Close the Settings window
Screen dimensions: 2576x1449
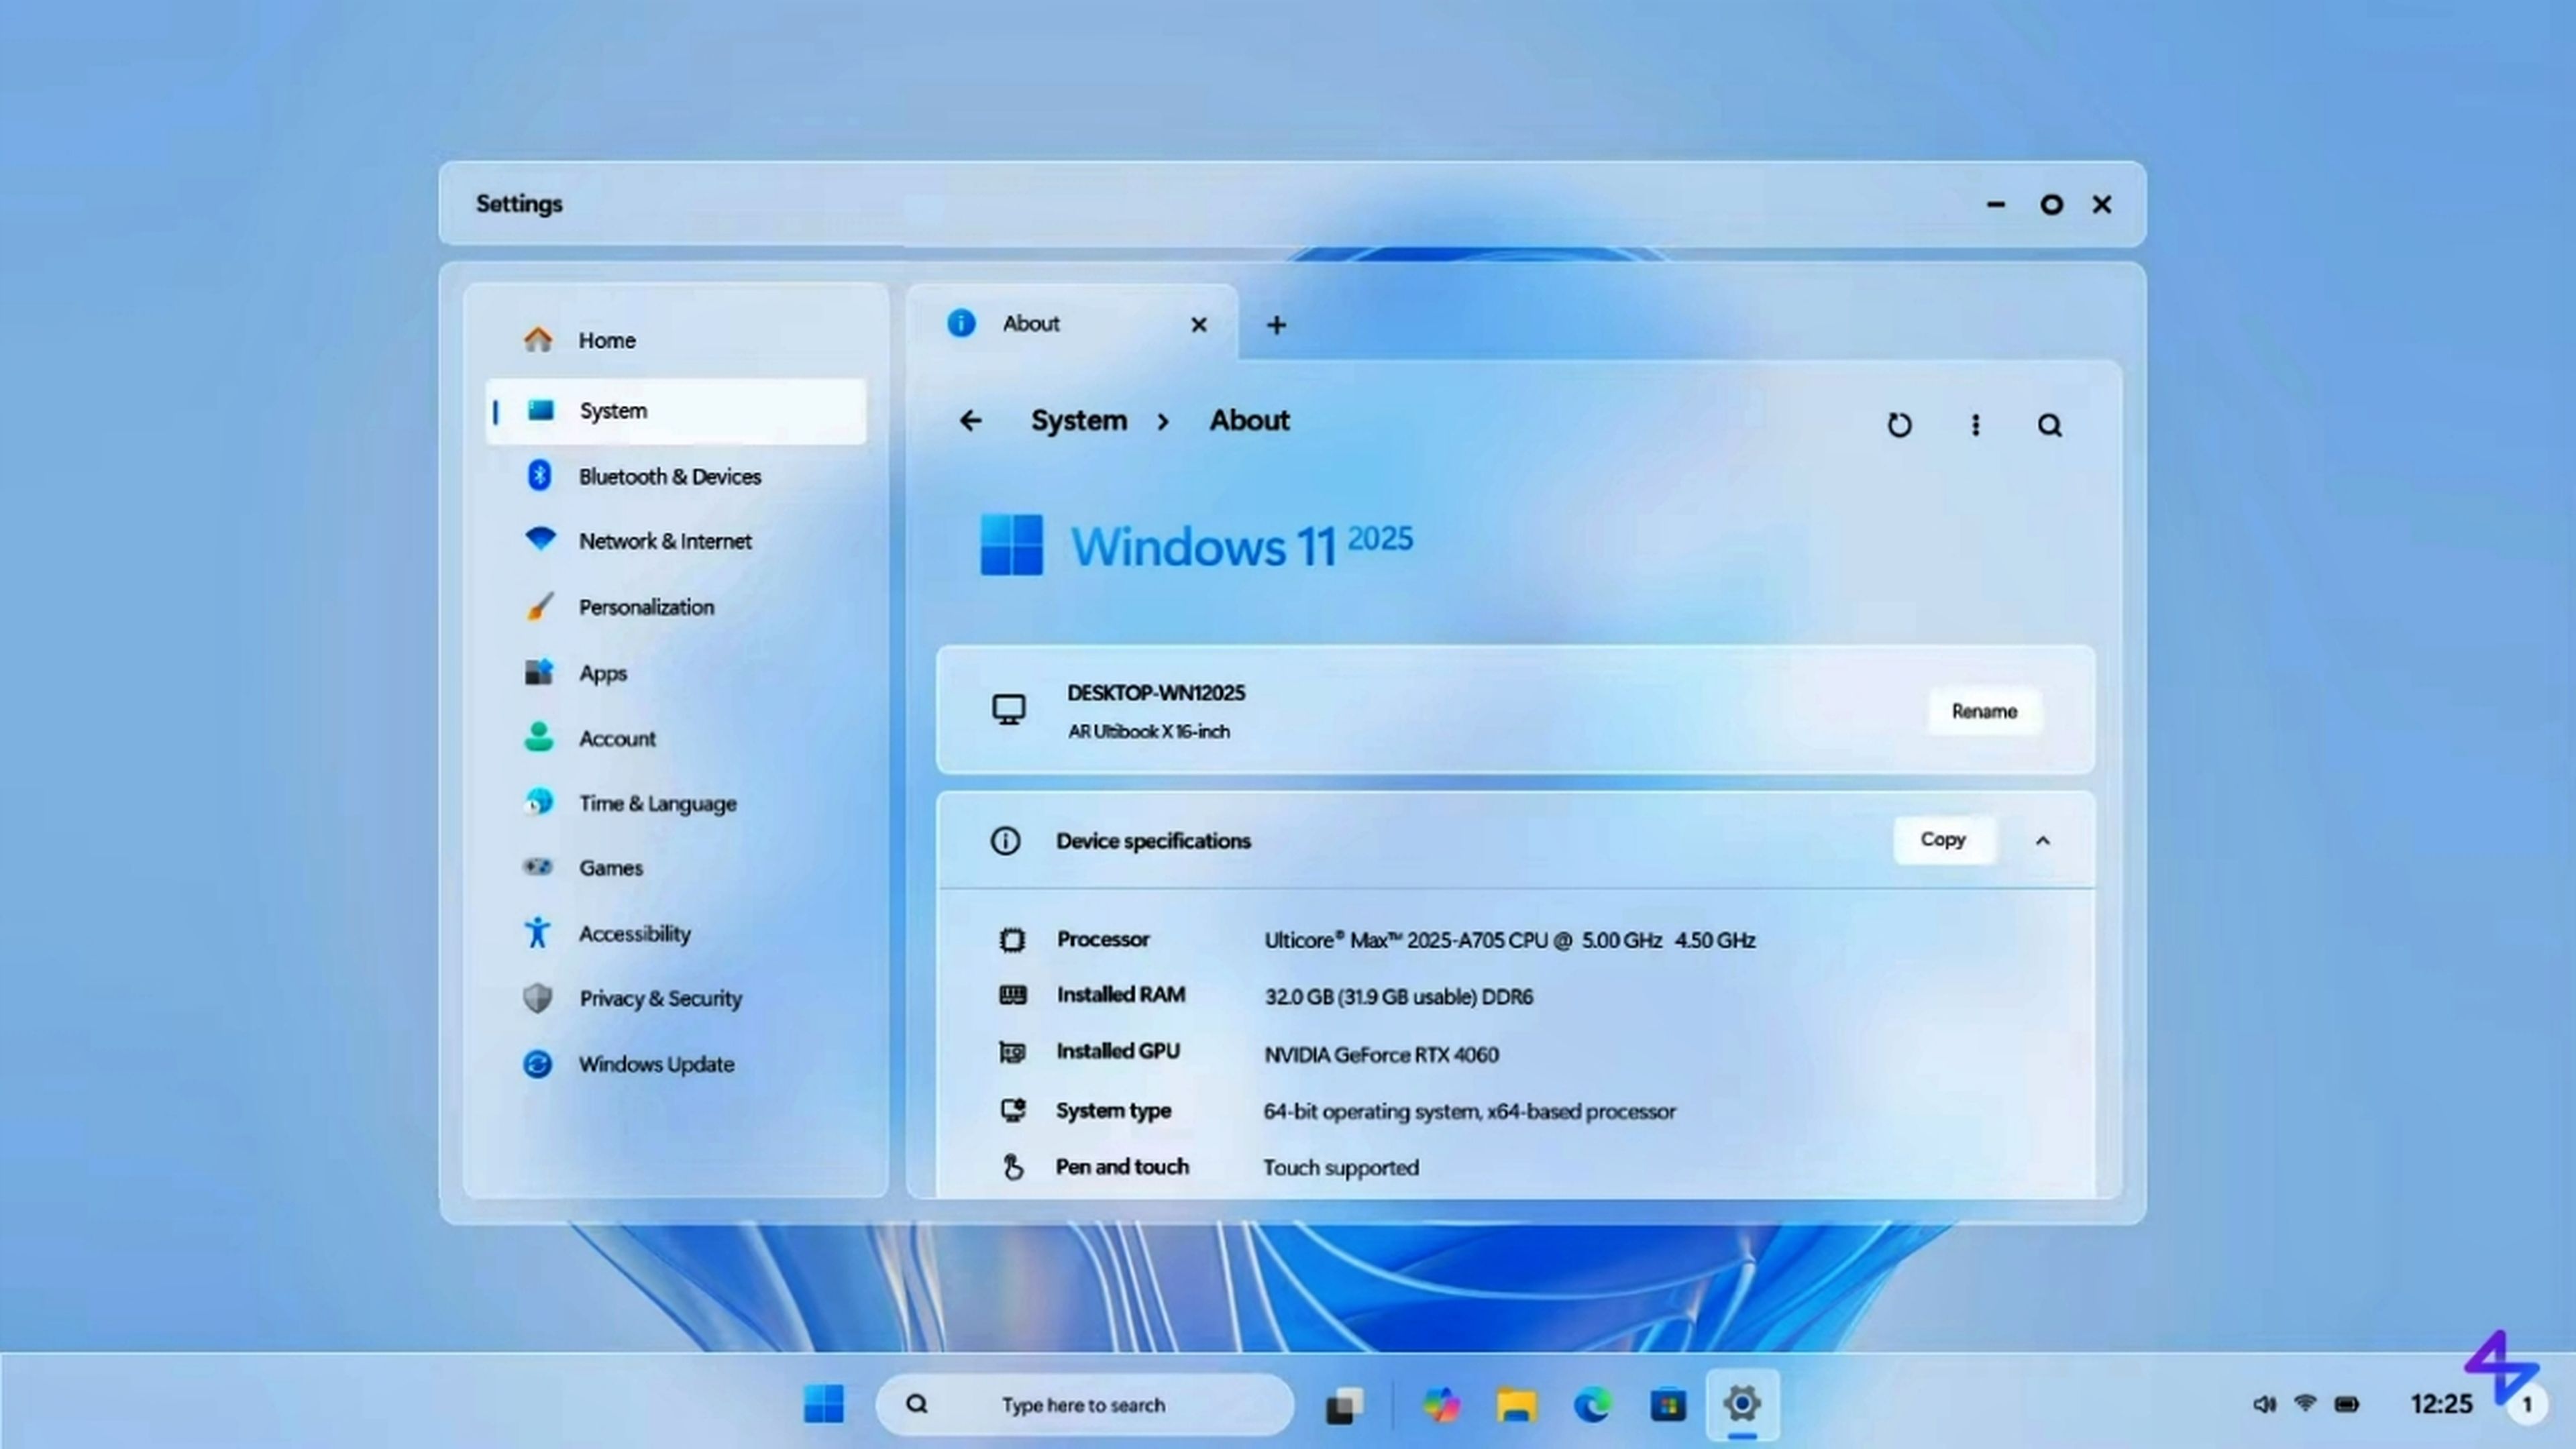pos(2102,204)
